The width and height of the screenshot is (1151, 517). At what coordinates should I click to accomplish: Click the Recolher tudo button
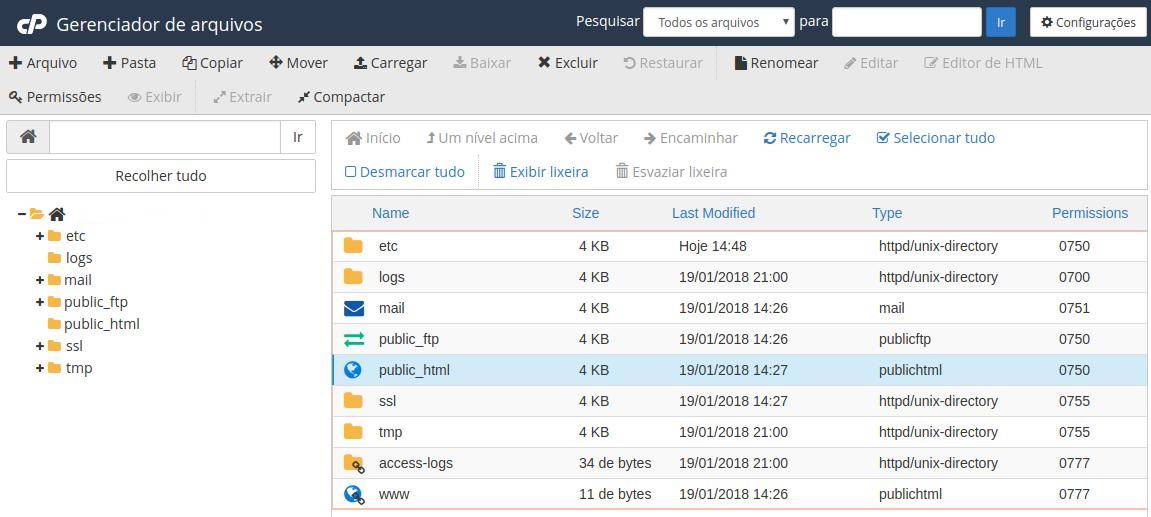(x=161, y=176)
